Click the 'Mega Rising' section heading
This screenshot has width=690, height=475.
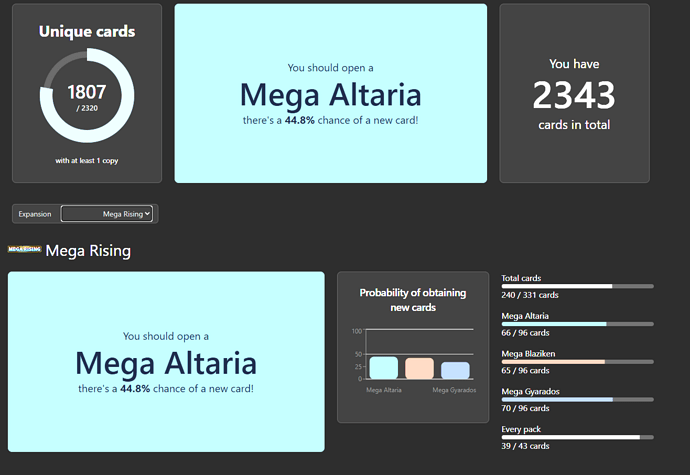tap(88, 250)
